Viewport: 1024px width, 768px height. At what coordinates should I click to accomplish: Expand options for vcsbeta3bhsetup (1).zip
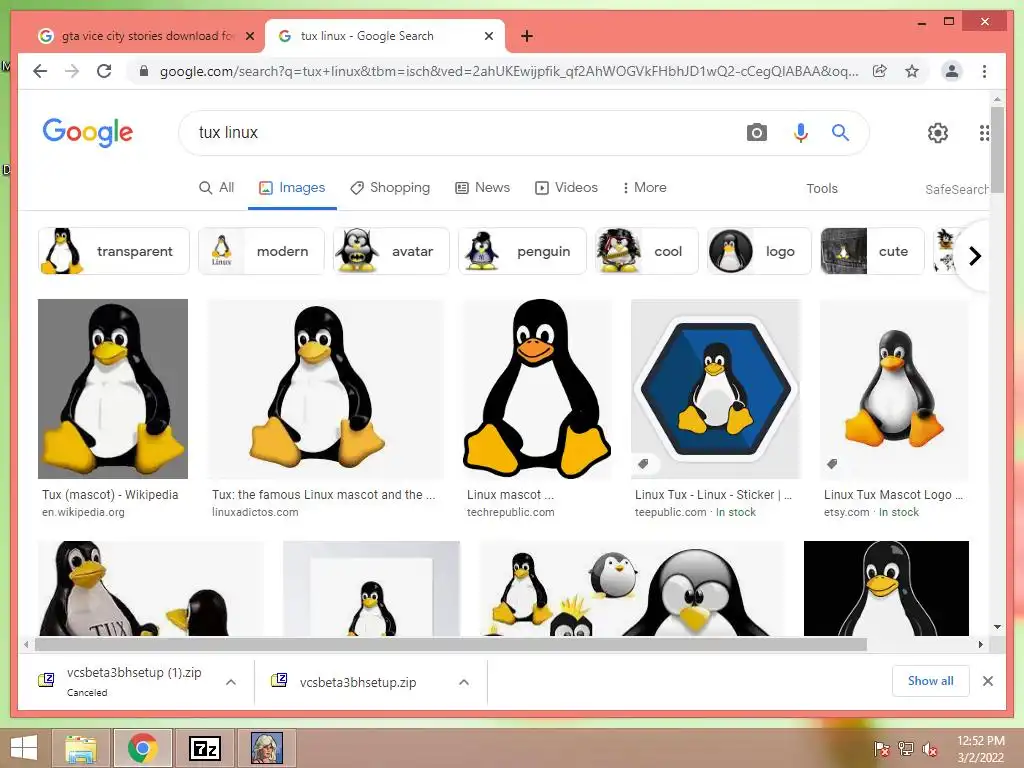click(x=231, y=682)
